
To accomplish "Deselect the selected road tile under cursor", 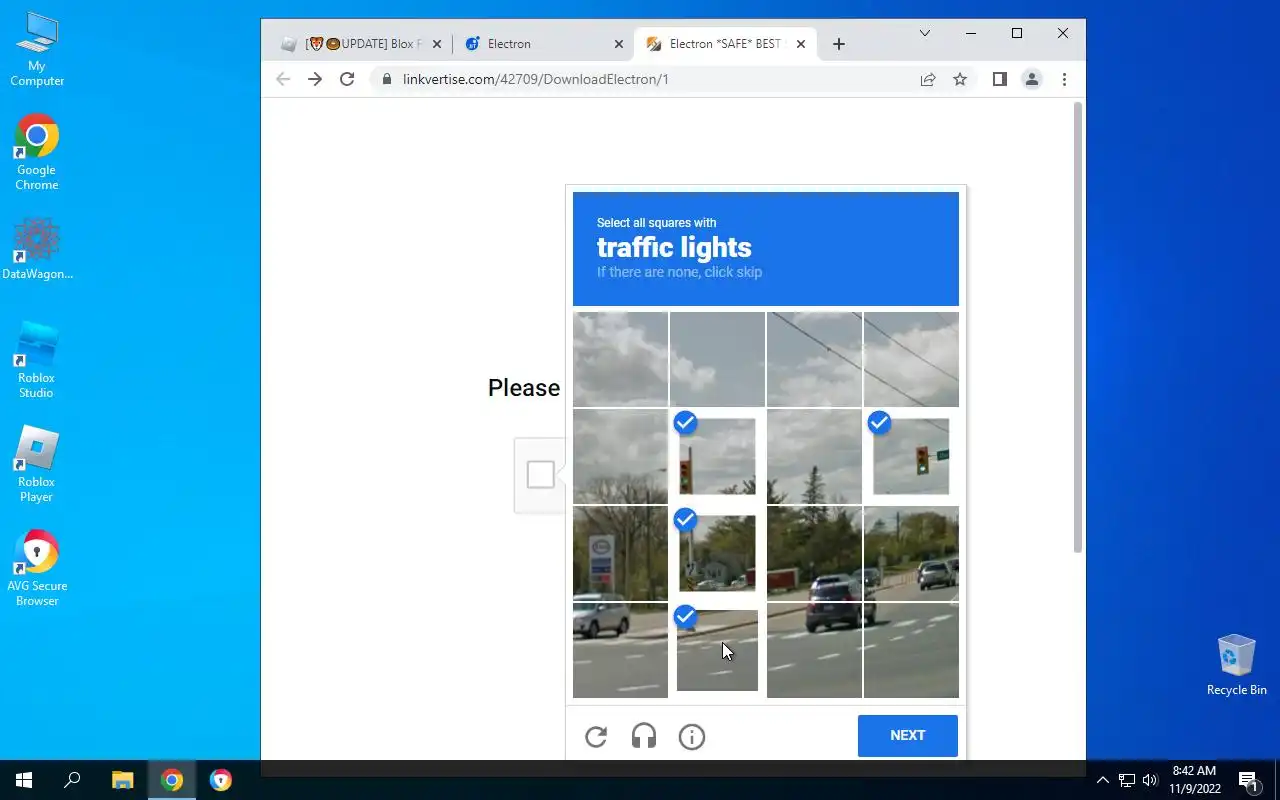I will coord(717,650).
